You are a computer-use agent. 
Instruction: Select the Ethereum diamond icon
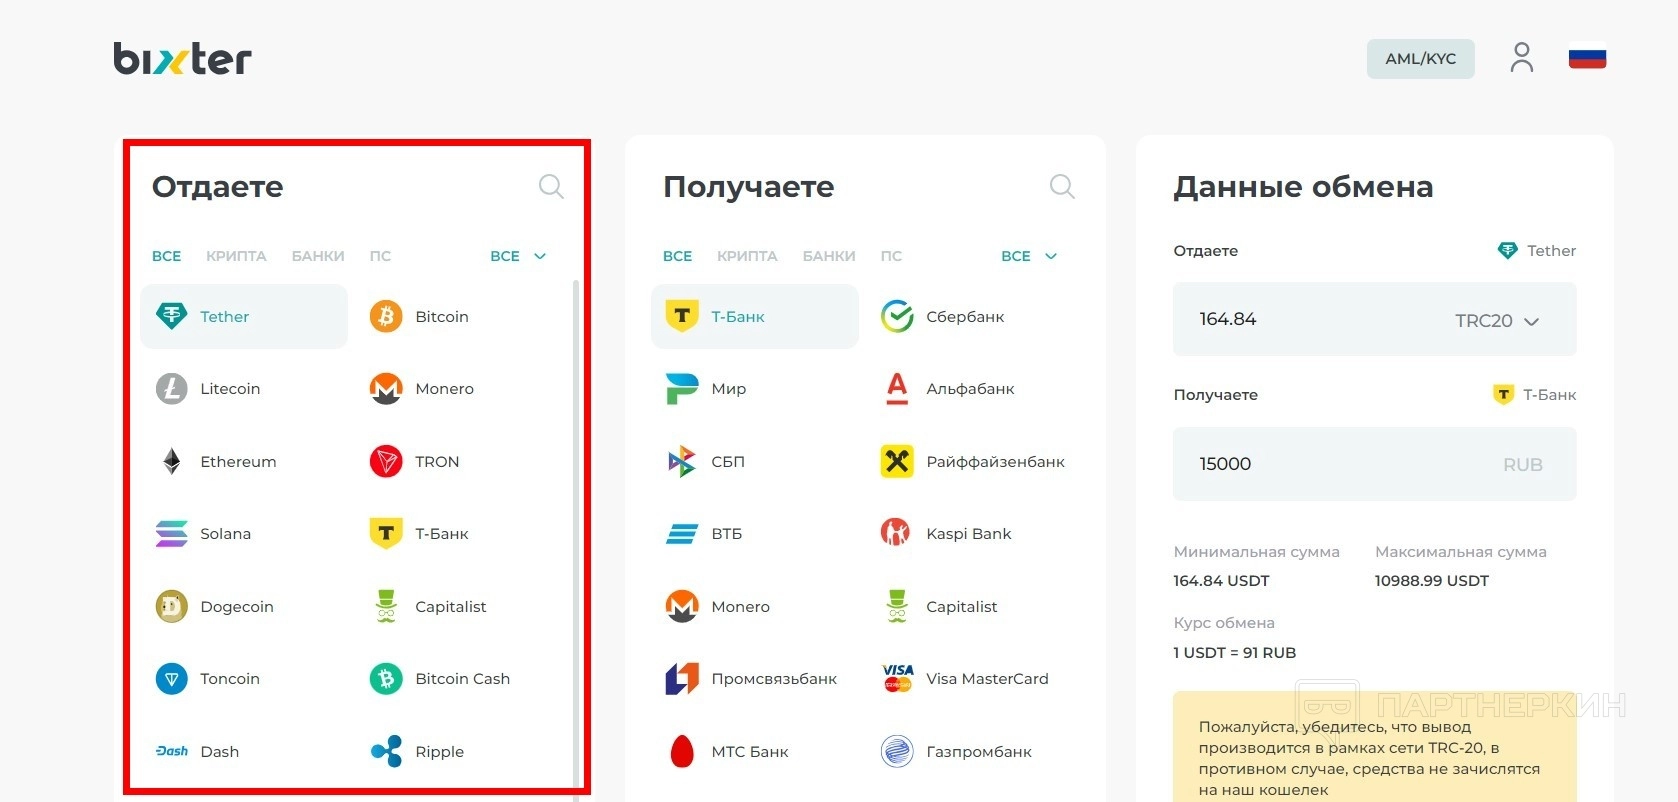point(172,461)
